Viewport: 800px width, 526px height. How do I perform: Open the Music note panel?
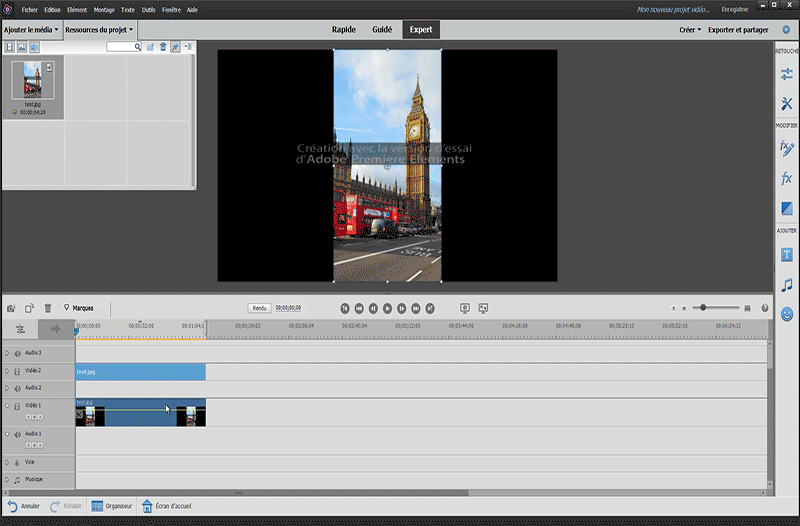click(x=786, y=285)
